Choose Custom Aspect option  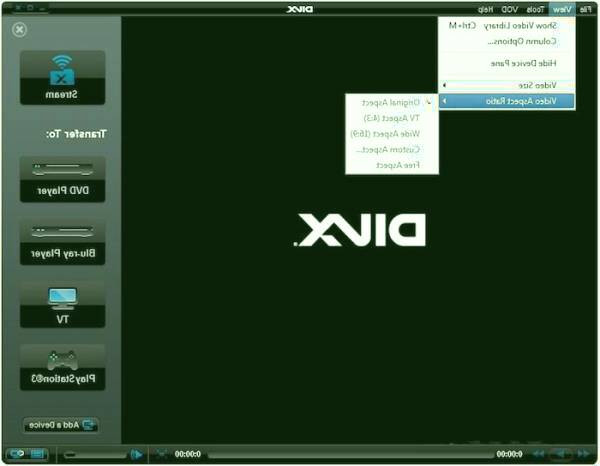click(x=392, y=150)
